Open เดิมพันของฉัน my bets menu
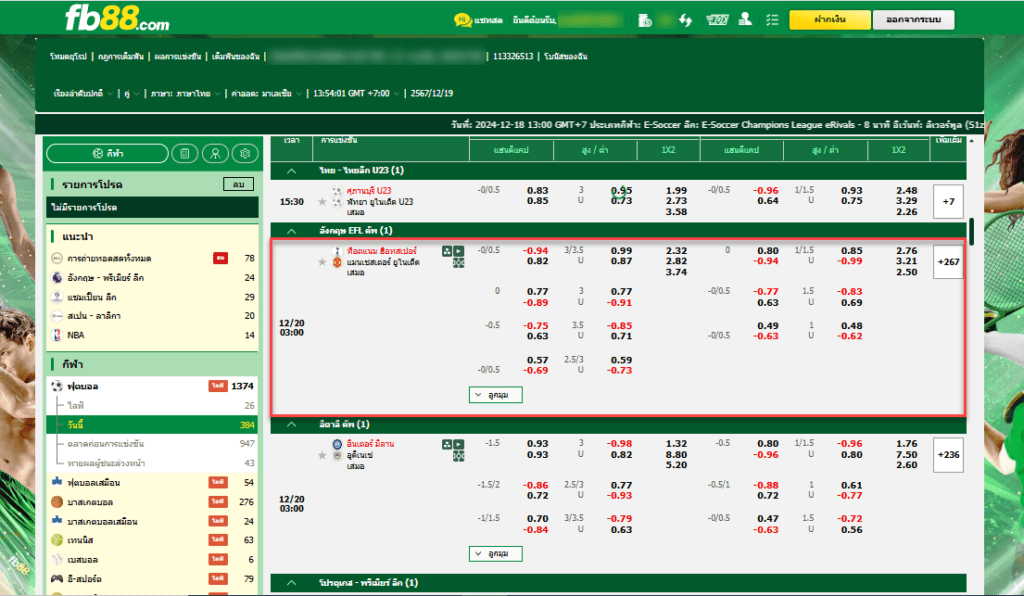 [x=235, y=57]
